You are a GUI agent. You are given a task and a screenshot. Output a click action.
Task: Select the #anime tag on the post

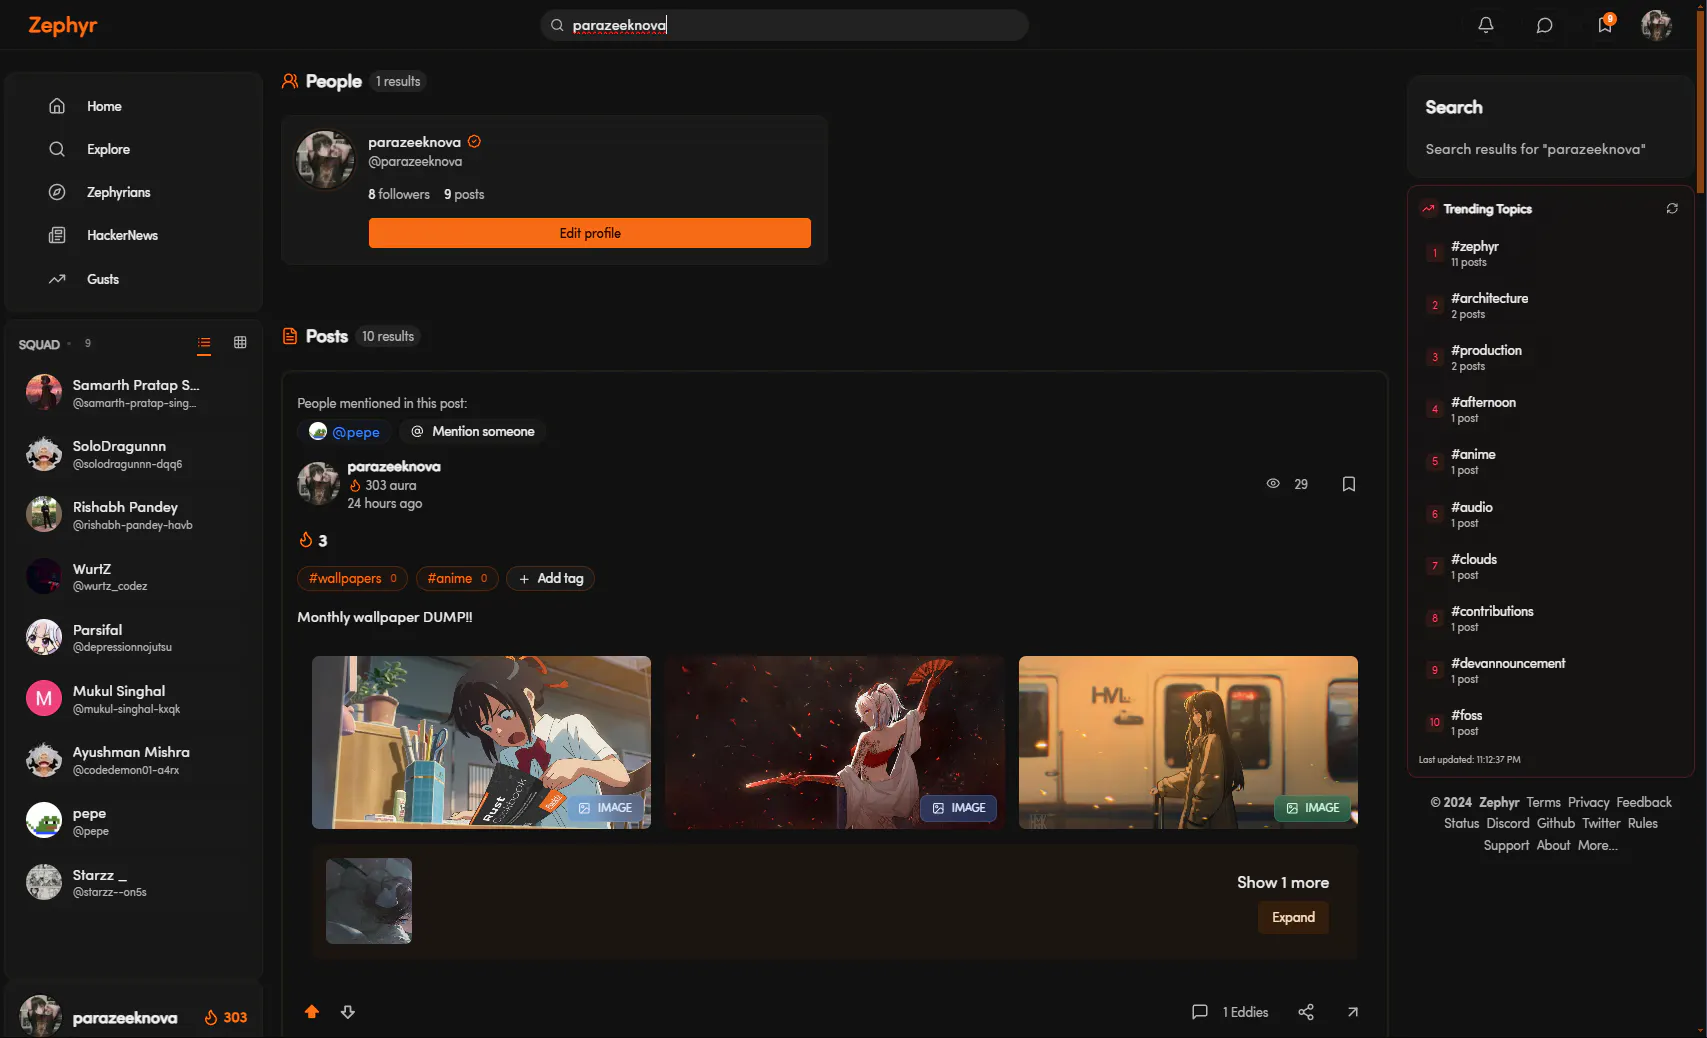click(457, 578)
